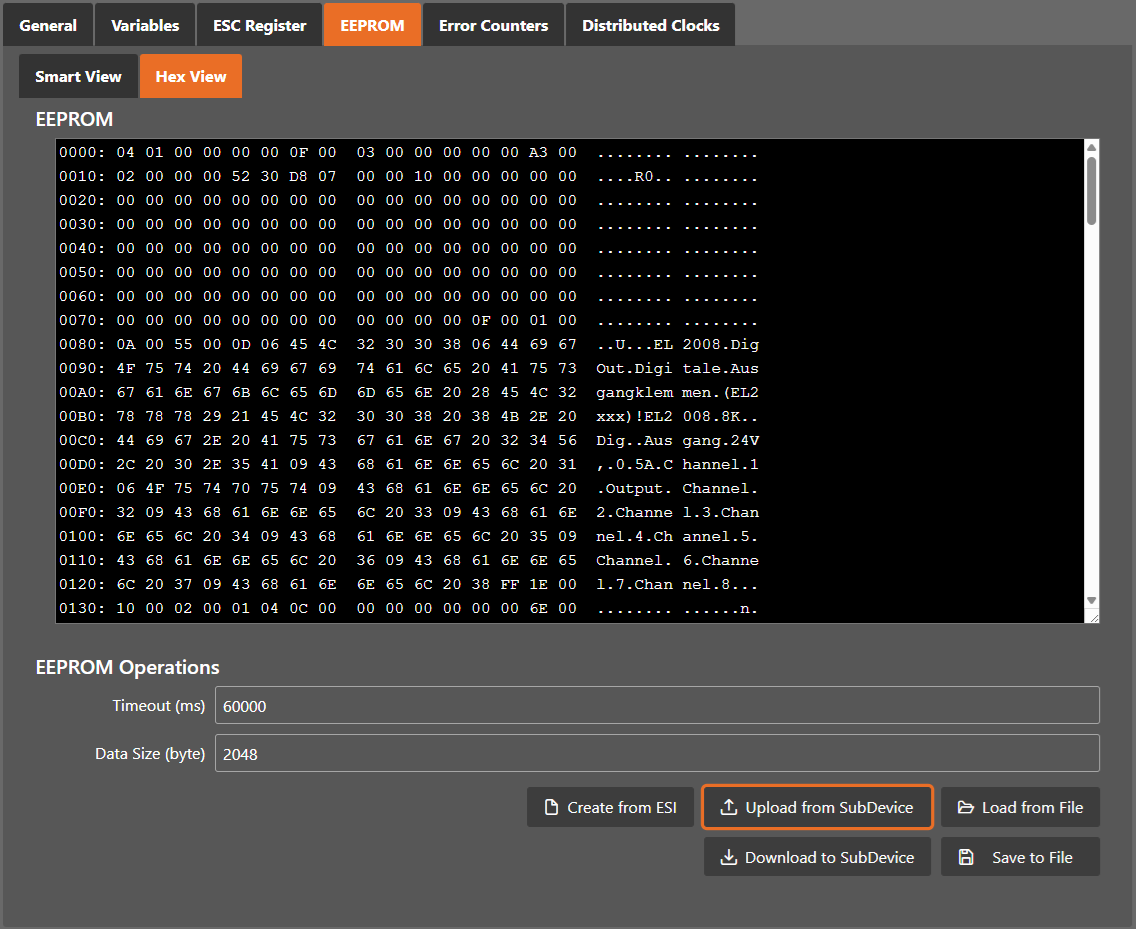Viewport: 1136px width, 929px height.
Task: Focus the Timeout (ms) input field
Action: [657, 705]
